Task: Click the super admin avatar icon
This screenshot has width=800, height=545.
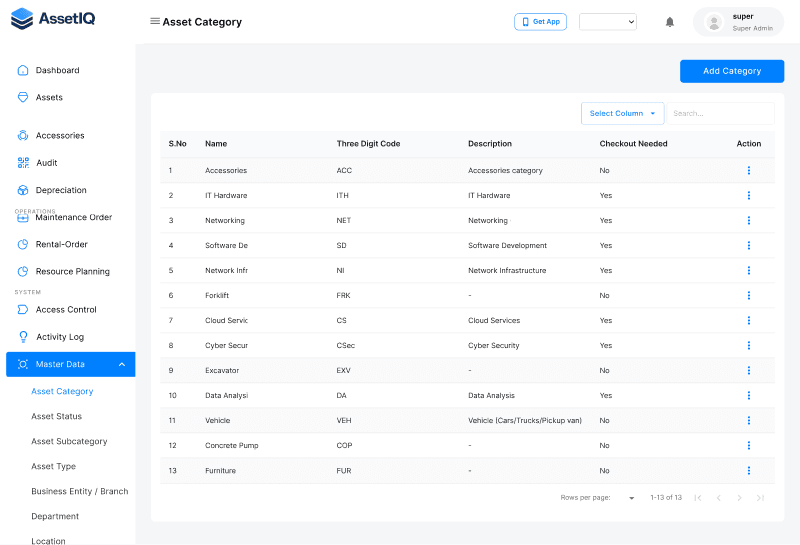Action: pos(714,22)
